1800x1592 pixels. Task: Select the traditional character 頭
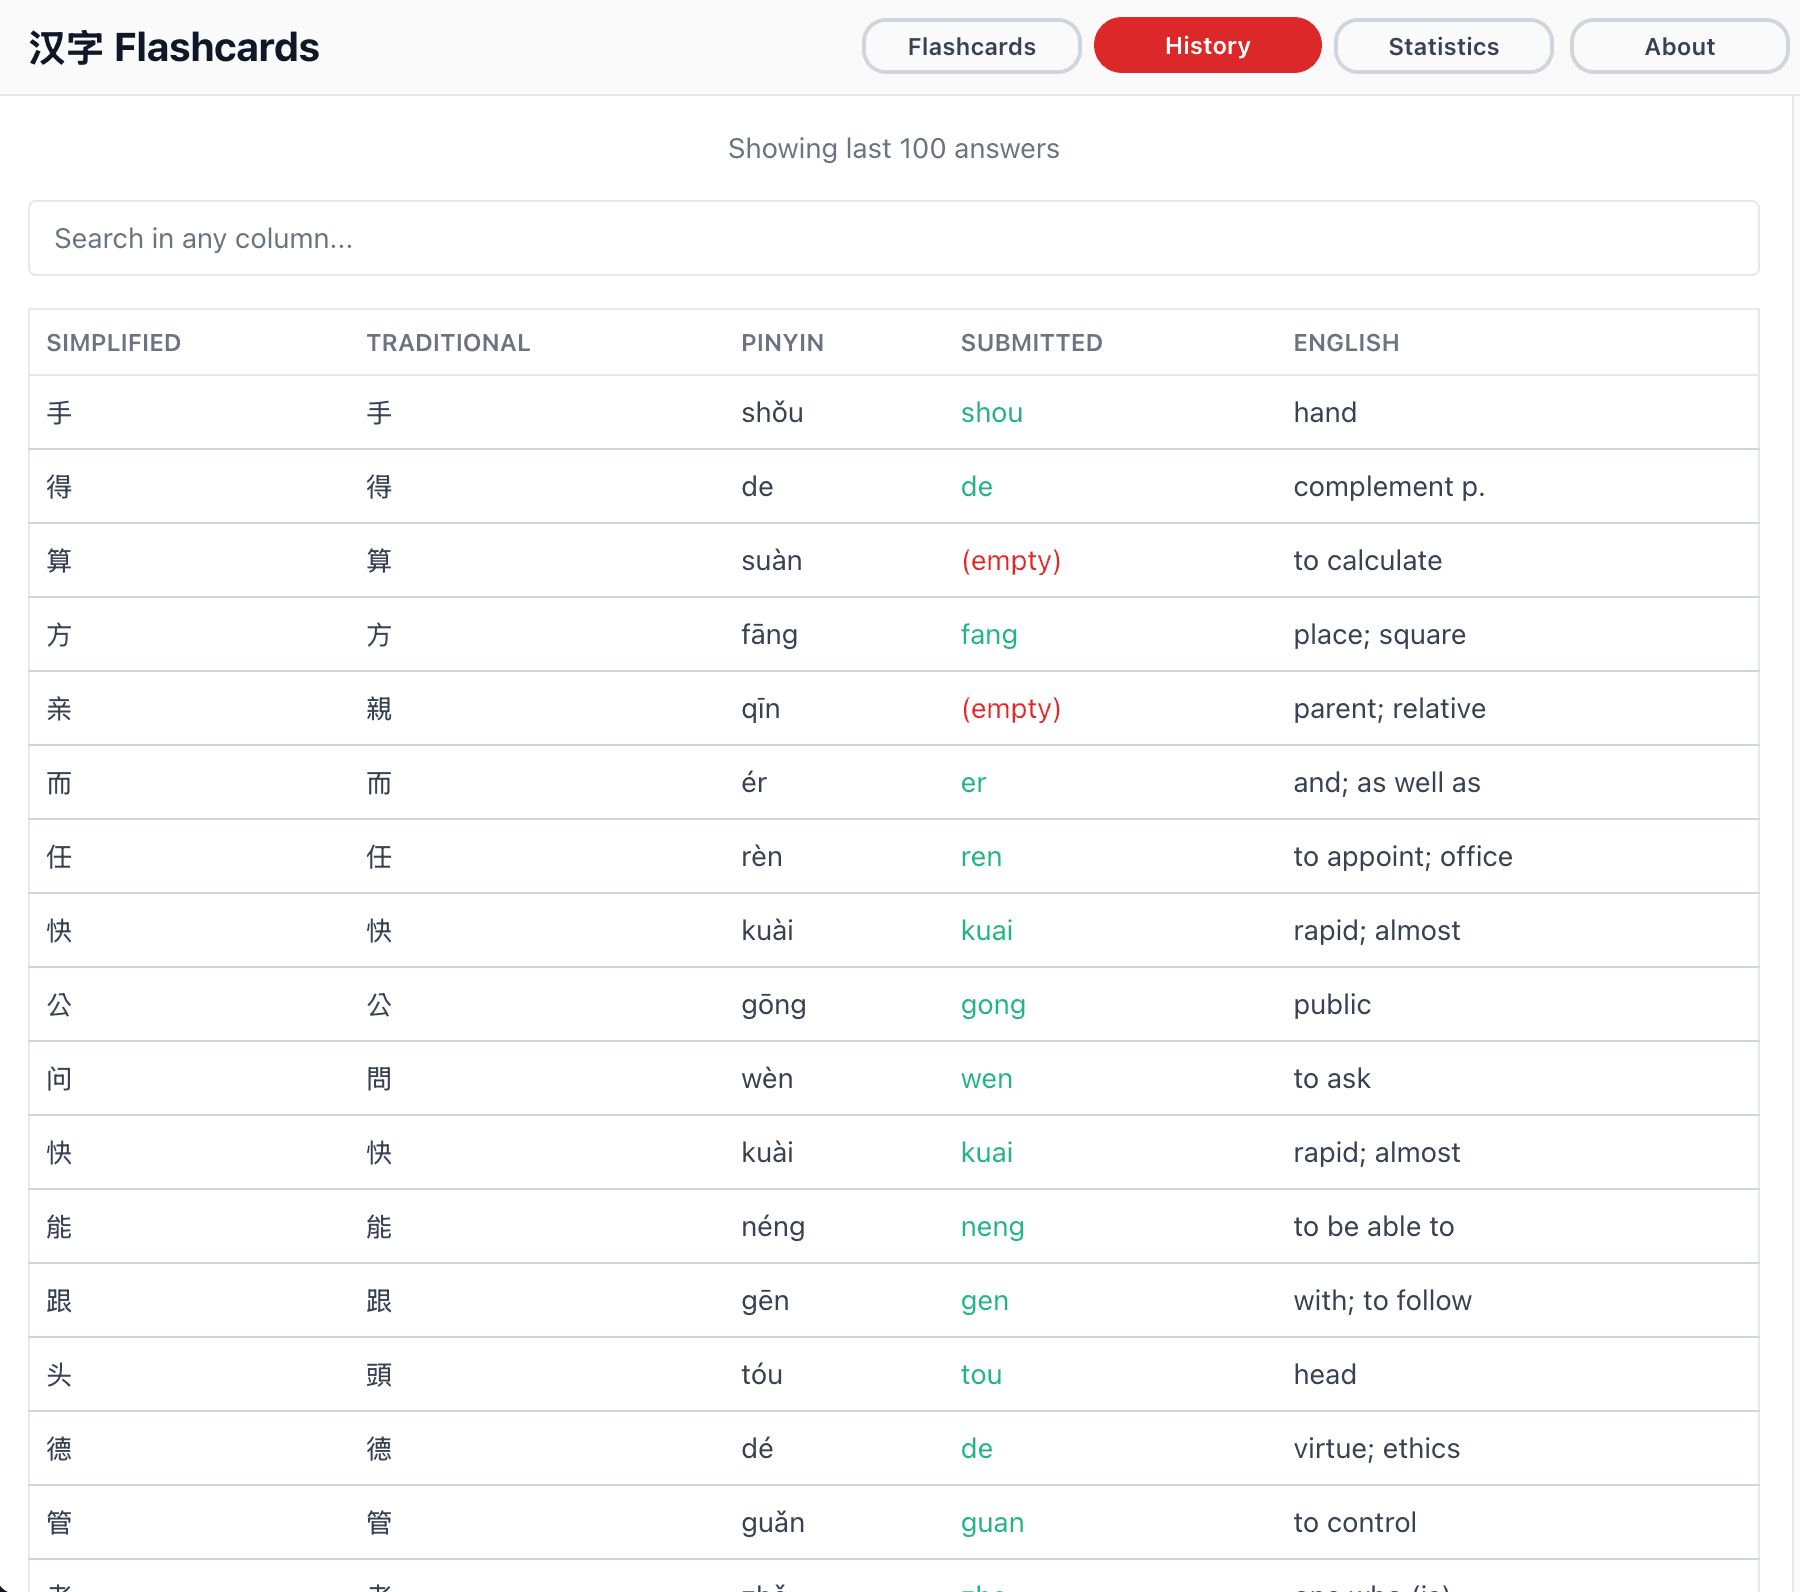click(379, 1375)
